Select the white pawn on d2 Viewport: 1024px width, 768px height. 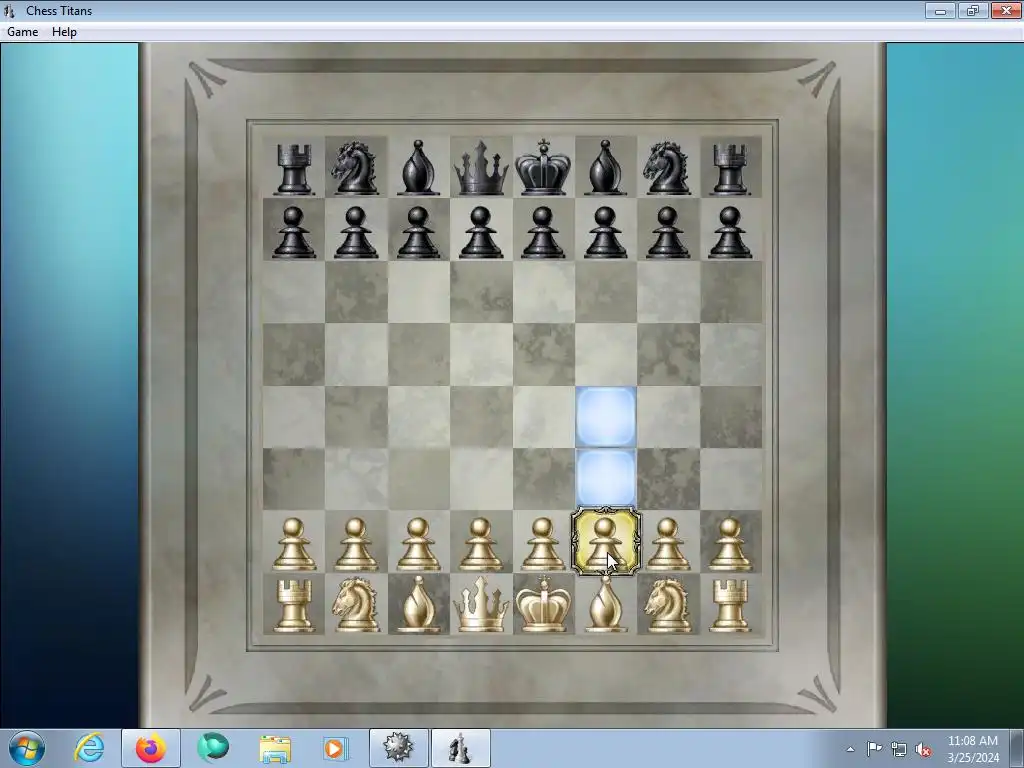(x=481, y=543)
